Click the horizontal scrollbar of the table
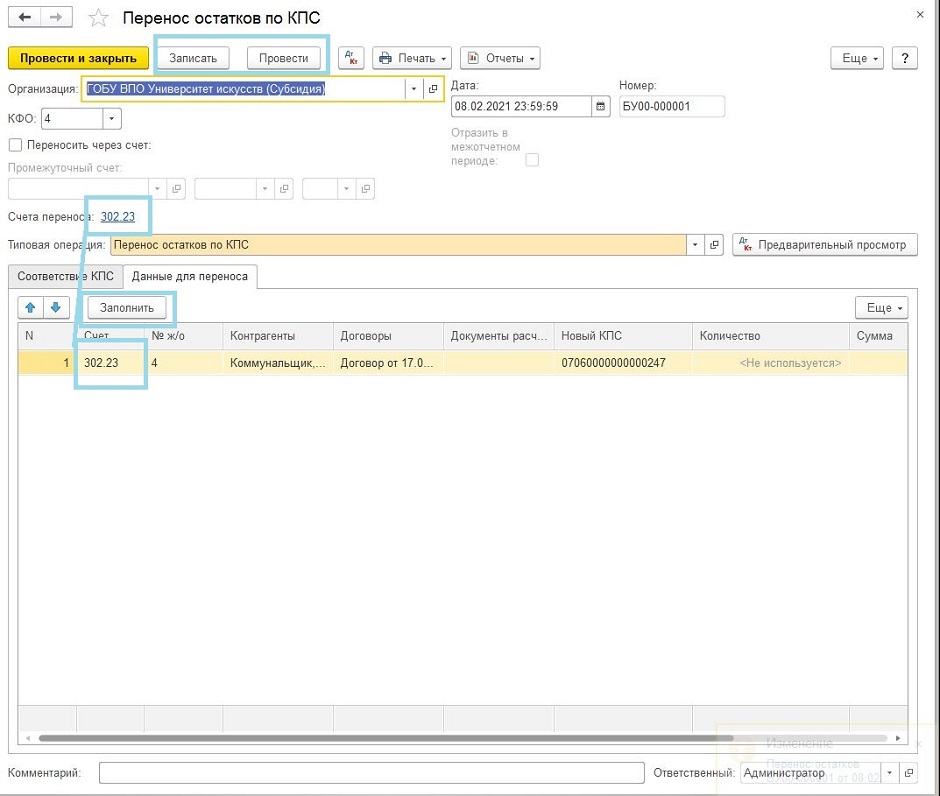This screenshot has height=796, width=940. pos(400,739)
